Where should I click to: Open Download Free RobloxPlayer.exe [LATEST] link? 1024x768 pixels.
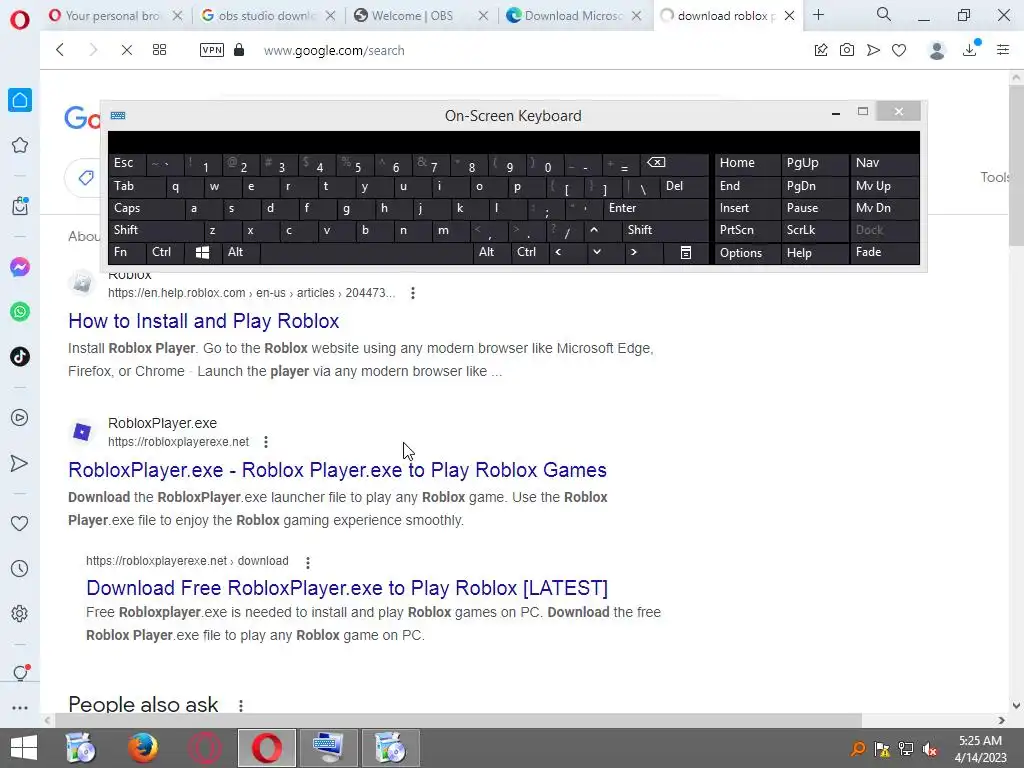coord(347,588)
